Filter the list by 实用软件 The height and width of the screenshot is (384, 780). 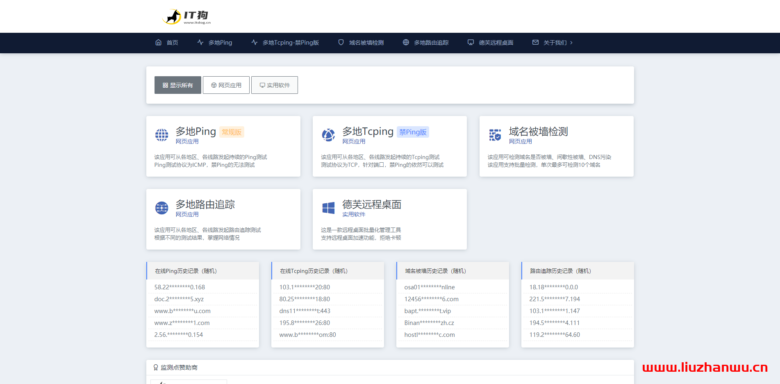(x=275, y=85)
